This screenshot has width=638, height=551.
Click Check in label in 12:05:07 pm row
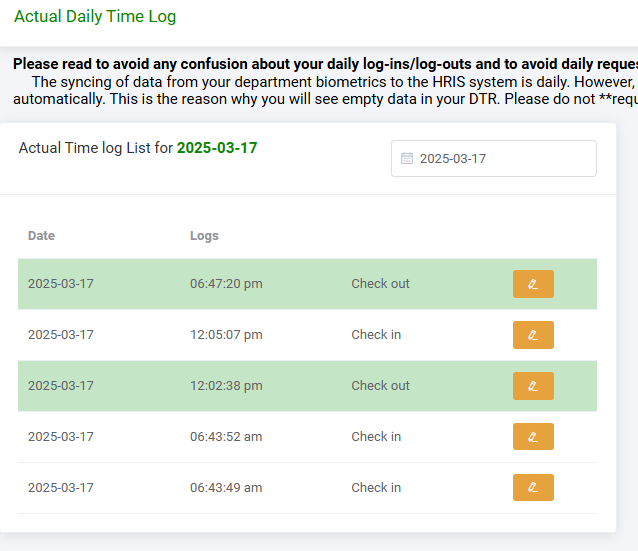pos(376,335)
